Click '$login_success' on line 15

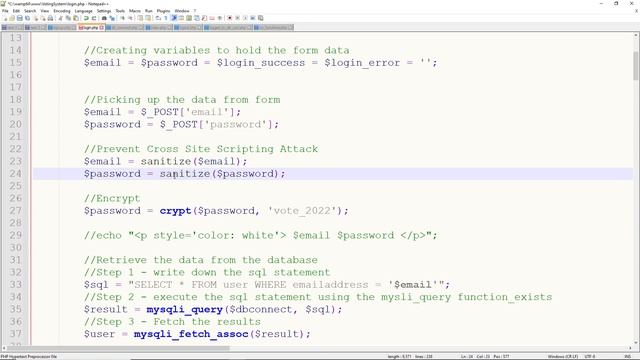pyautogui.click(x=261, y=63)
